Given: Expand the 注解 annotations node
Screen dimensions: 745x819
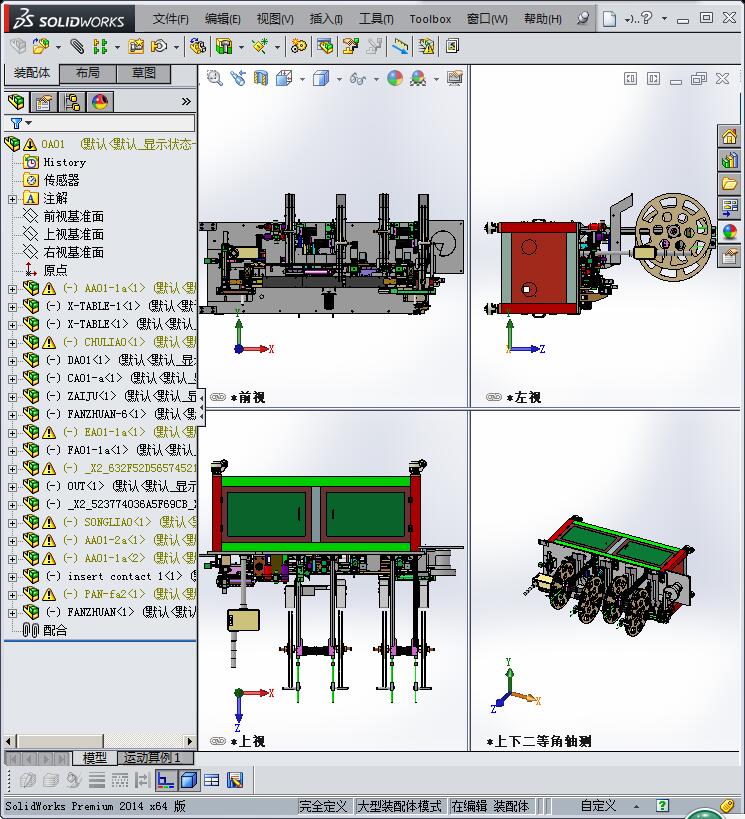Looking at the screenshot, I should pos(13,199).
